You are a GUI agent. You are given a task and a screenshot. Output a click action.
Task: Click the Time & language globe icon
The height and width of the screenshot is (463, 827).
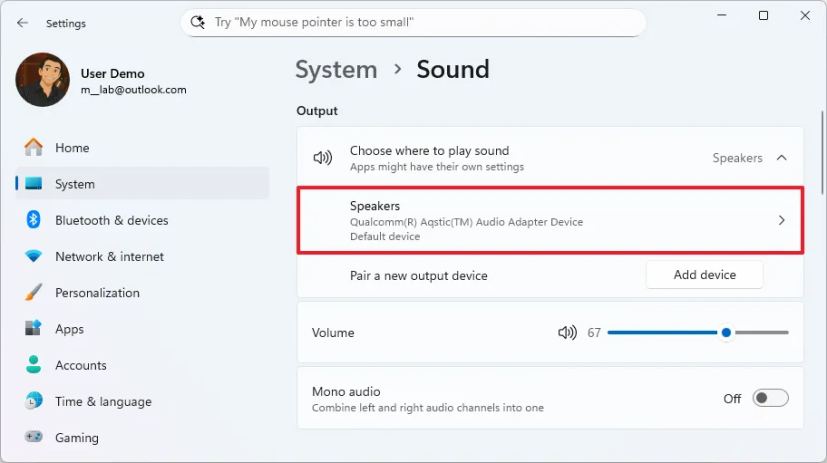coord(34,402)
